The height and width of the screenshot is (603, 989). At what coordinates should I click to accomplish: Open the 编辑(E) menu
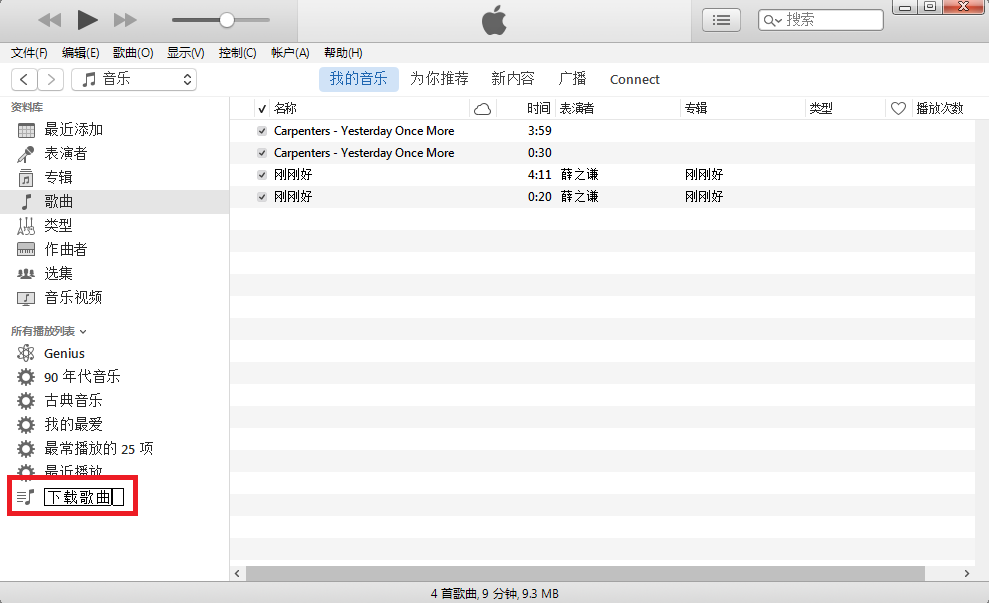(x=81, y=53)
